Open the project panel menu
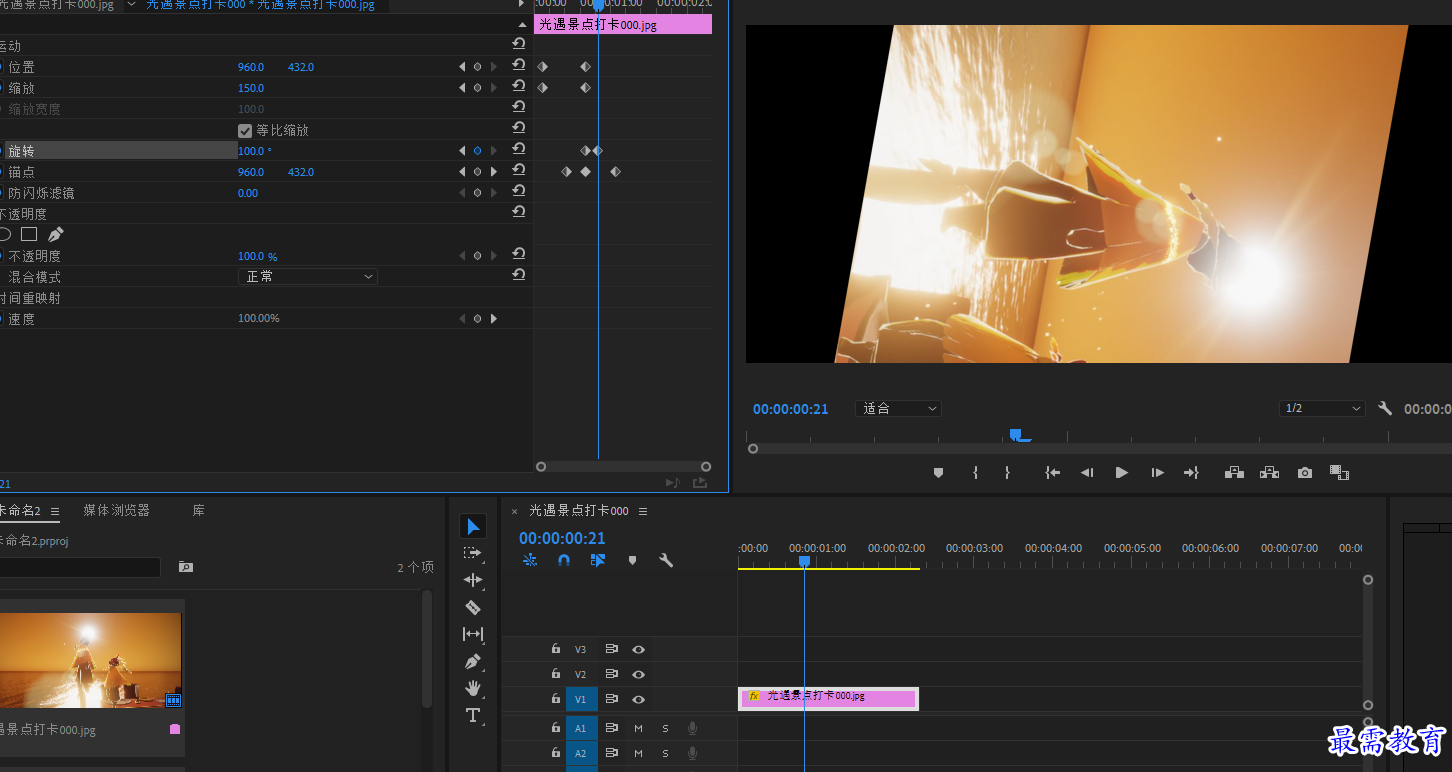This screenshot has height=772, width=1452. point(55,511)
